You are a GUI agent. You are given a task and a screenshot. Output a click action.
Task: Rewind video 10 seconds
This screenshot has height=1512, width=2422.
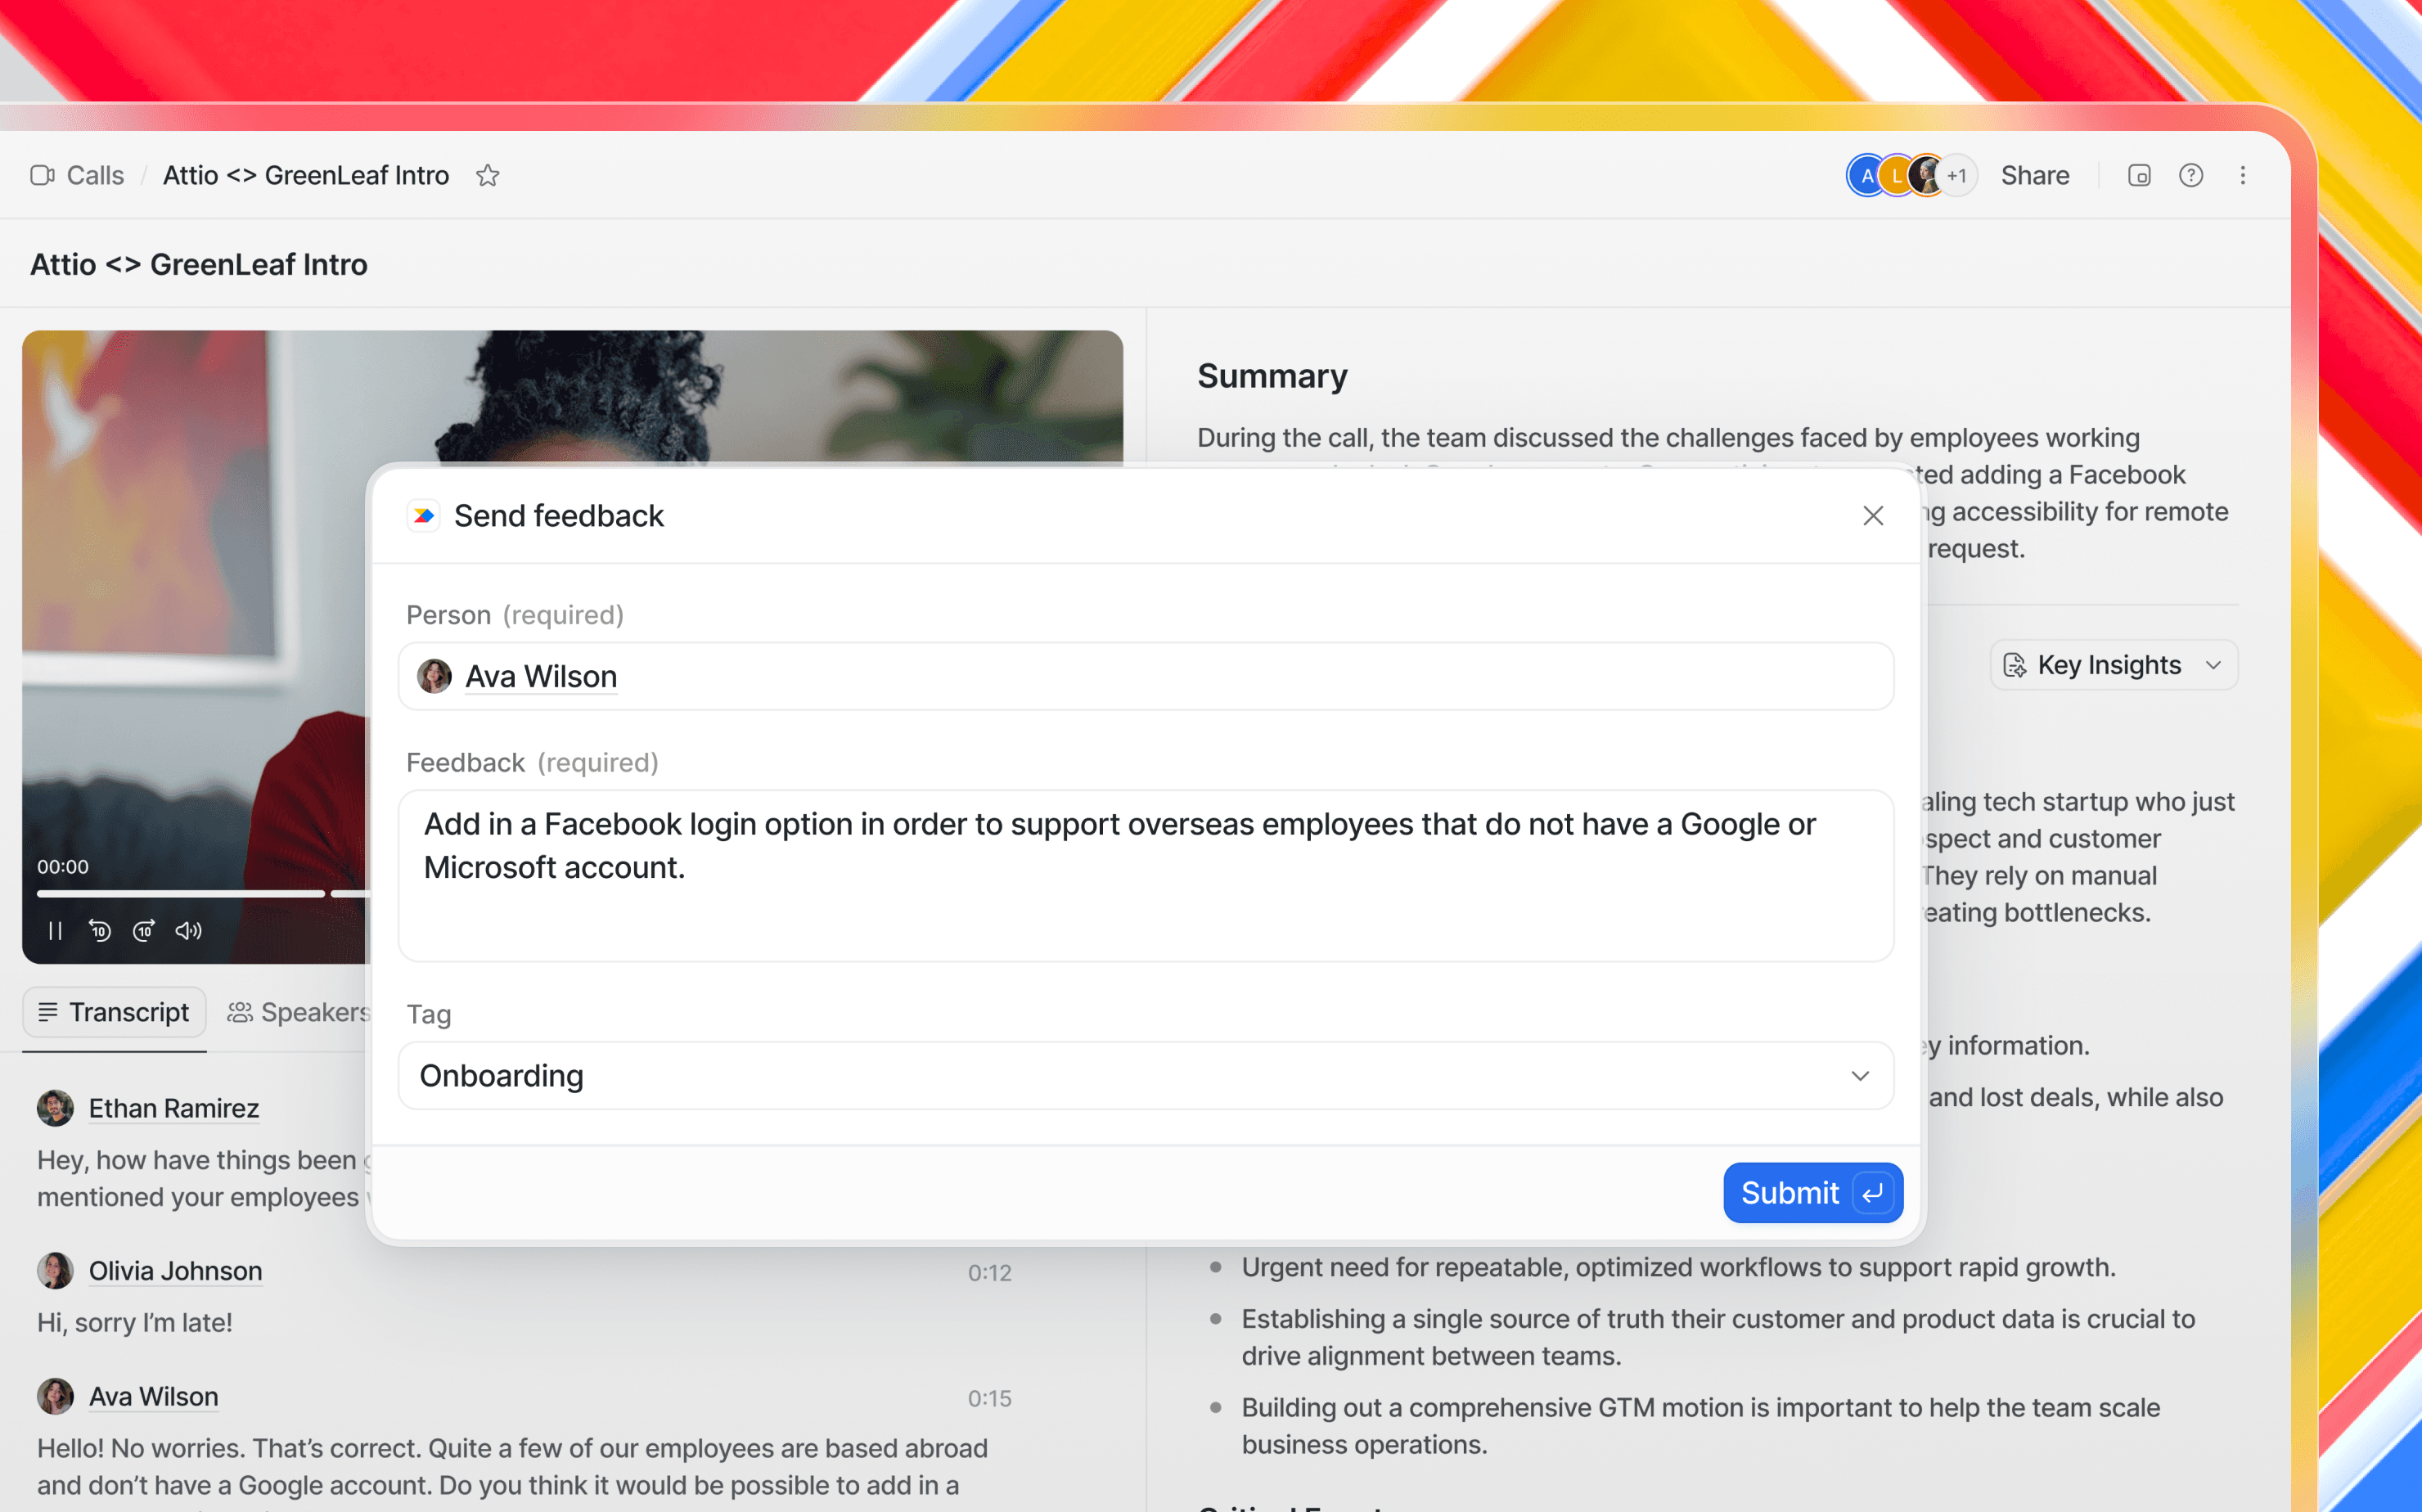tap(99, 931)
